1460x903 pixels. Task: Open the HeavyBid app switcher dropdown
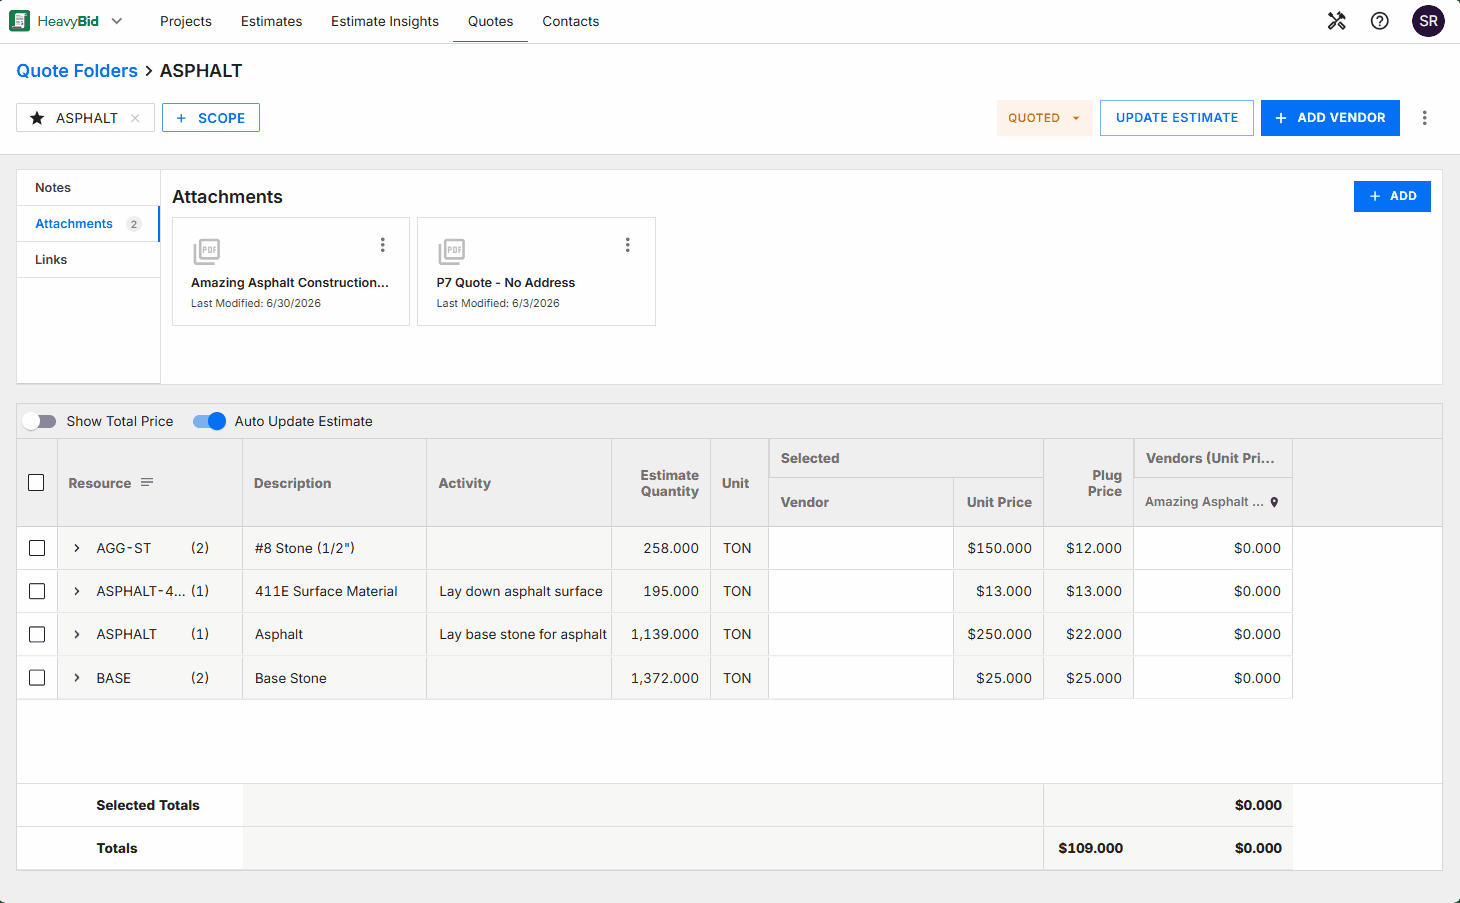(116, 21)
